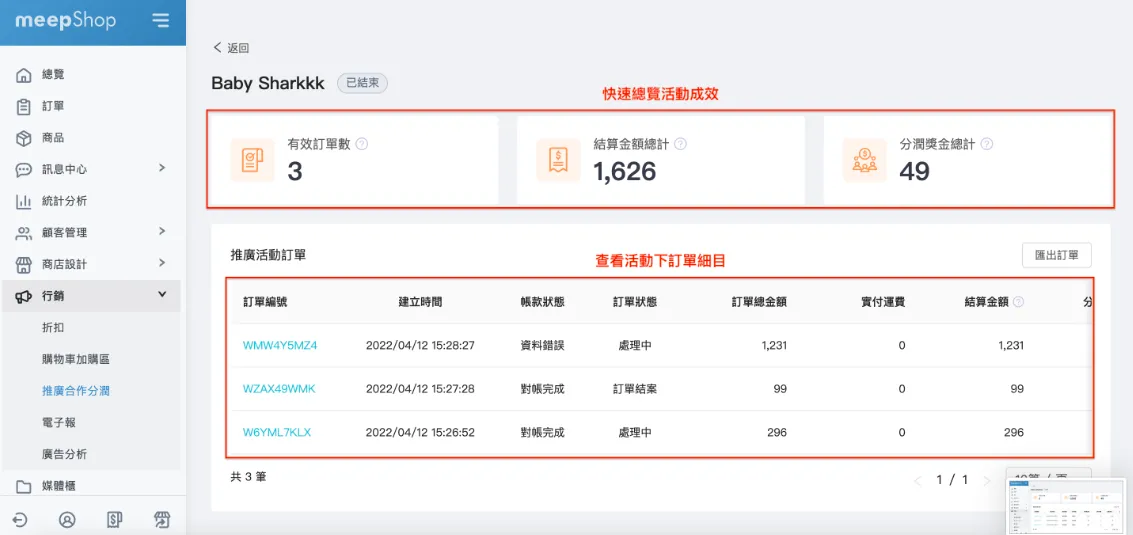Click the 分潤獎金總計 profit sharing card icon
Screen dimensions: 1133x535
[864, 160]
